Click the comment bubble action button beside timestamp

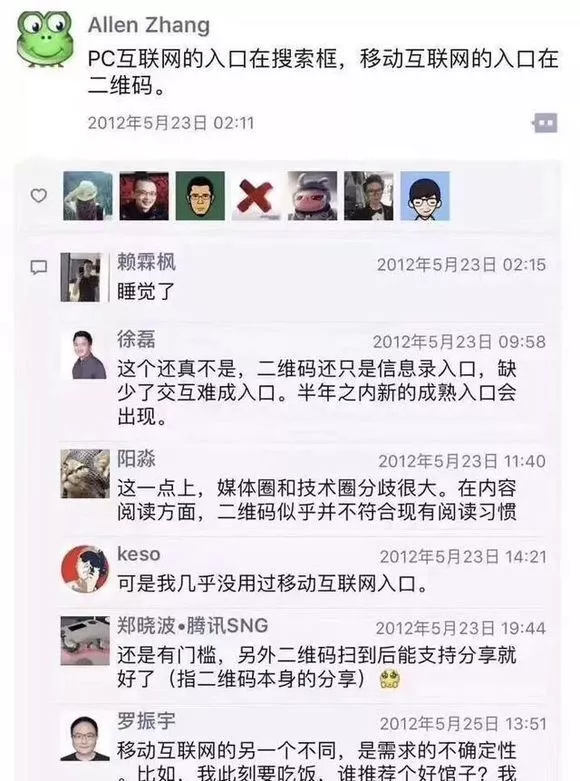[x=545, y=123]
